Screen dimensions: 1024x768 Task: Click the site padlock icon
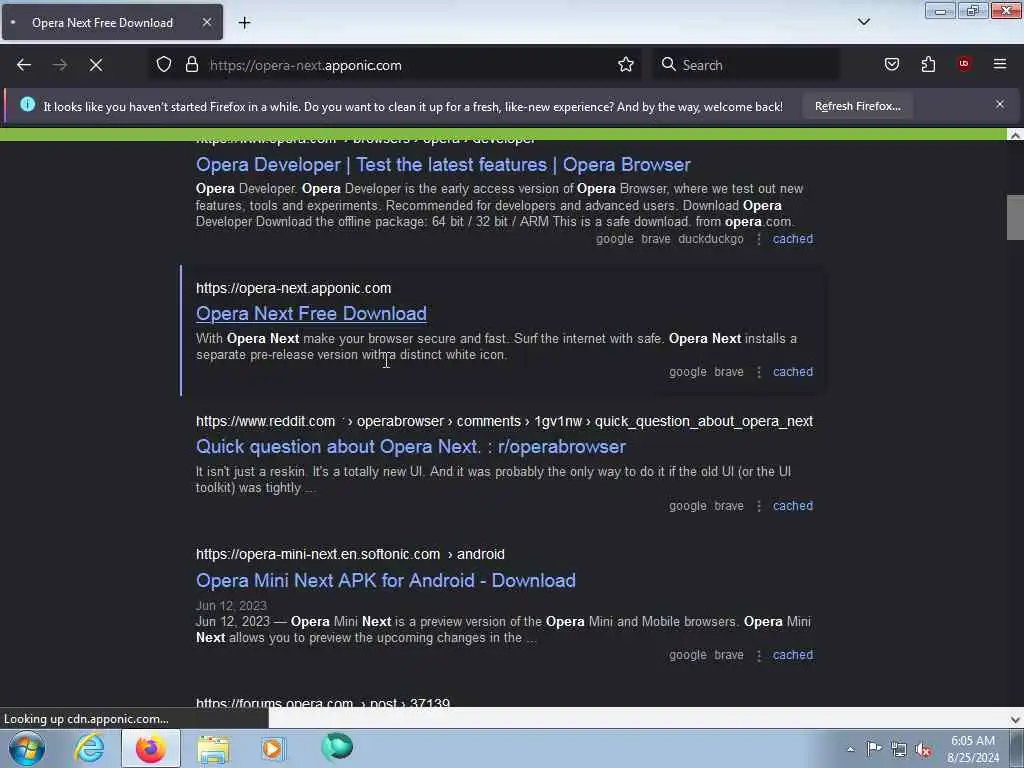click(x=192, y=65)
